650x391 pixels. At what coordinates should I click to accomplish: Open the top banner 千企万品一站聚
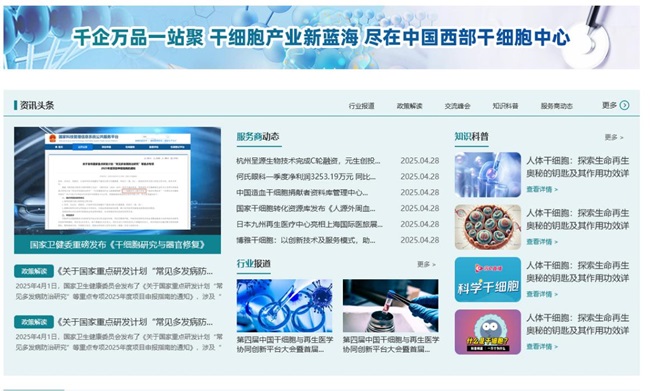pos(321,37)
